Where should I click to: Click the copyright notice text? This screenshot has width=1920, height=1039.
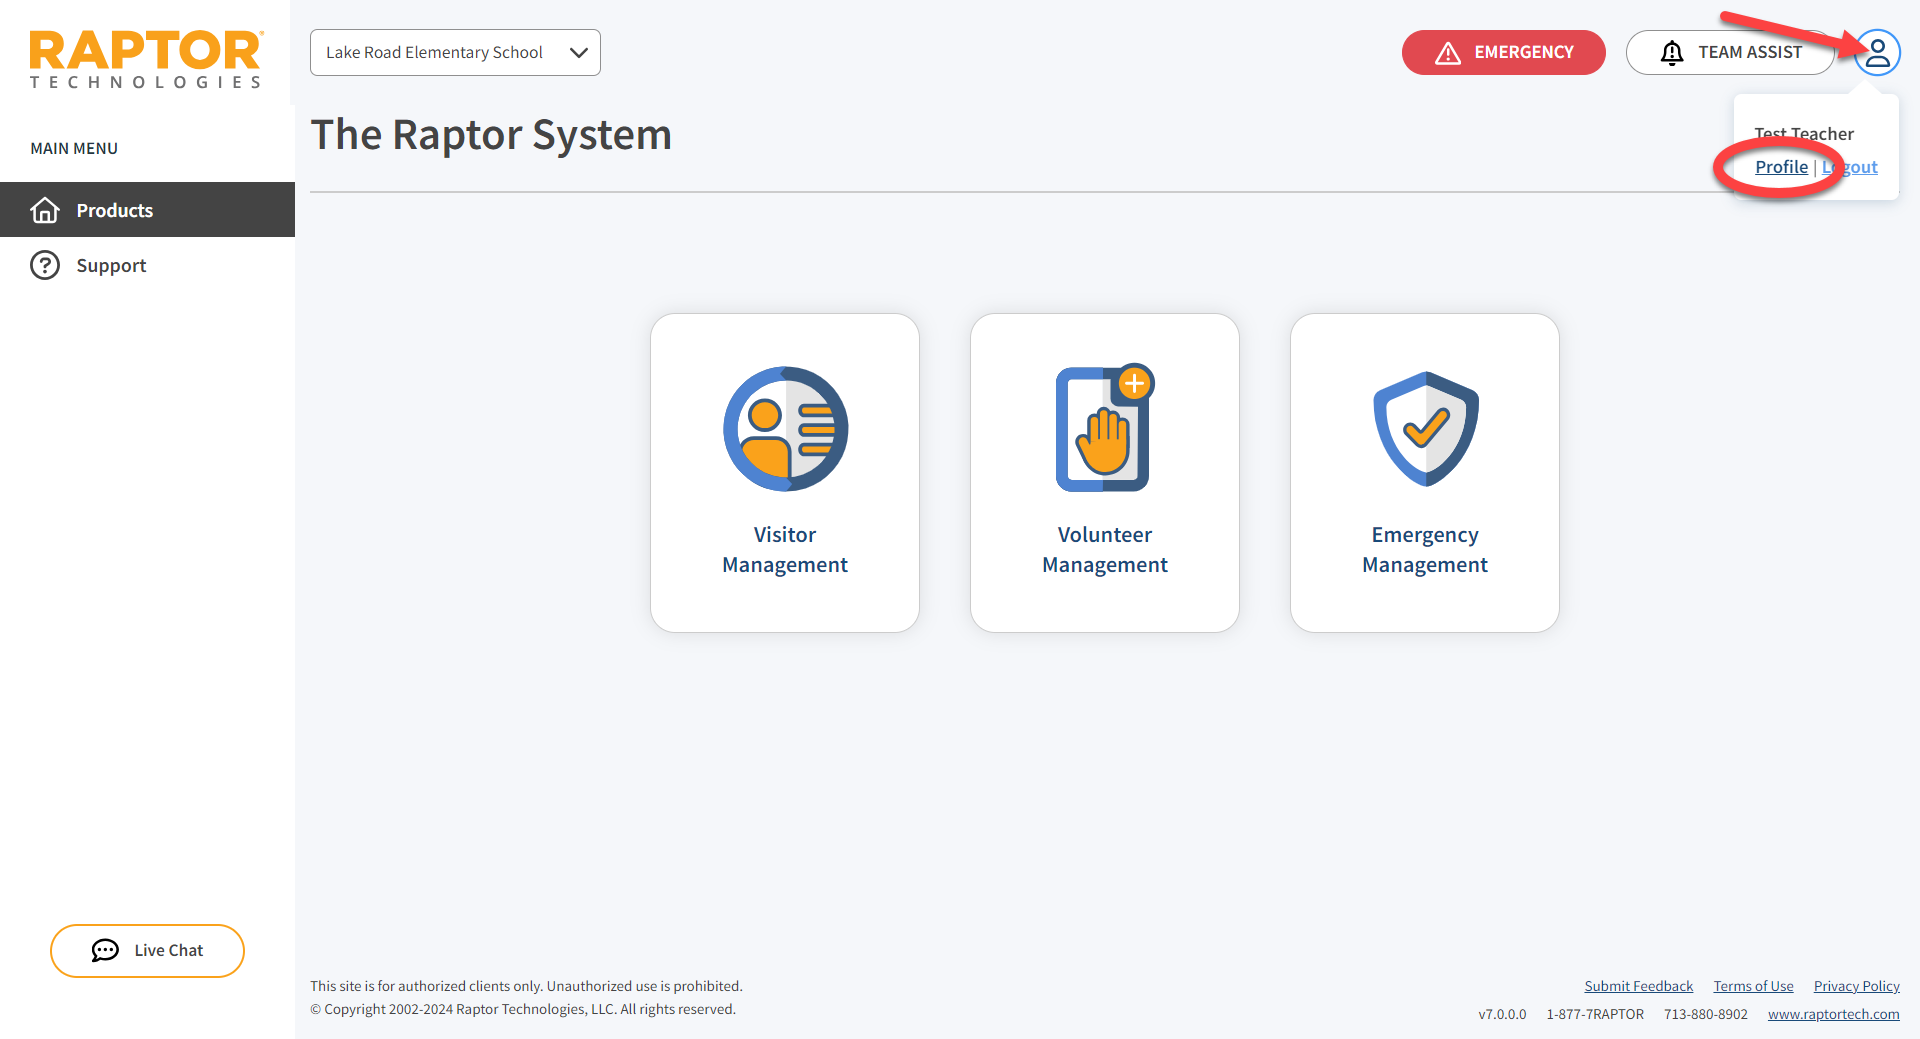(x=523, y=1009)
